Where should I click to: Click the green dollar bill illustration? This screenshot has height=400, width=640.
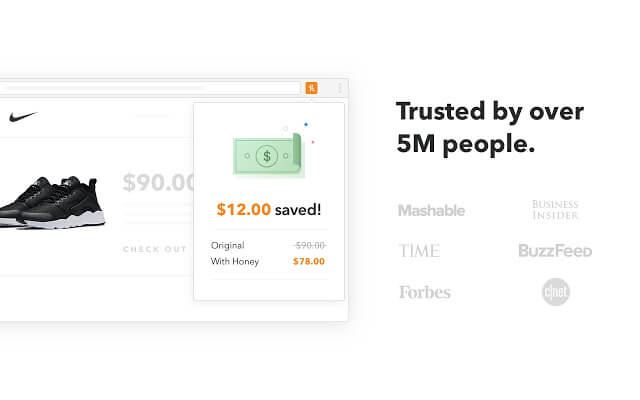click(268, 155)
